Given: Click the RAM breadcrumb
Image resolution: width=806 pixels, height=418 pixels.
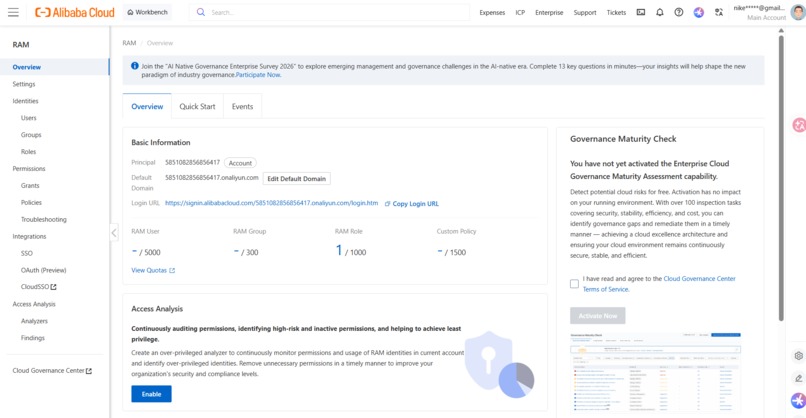Looking at the screenshot, I should click(129, 43).
